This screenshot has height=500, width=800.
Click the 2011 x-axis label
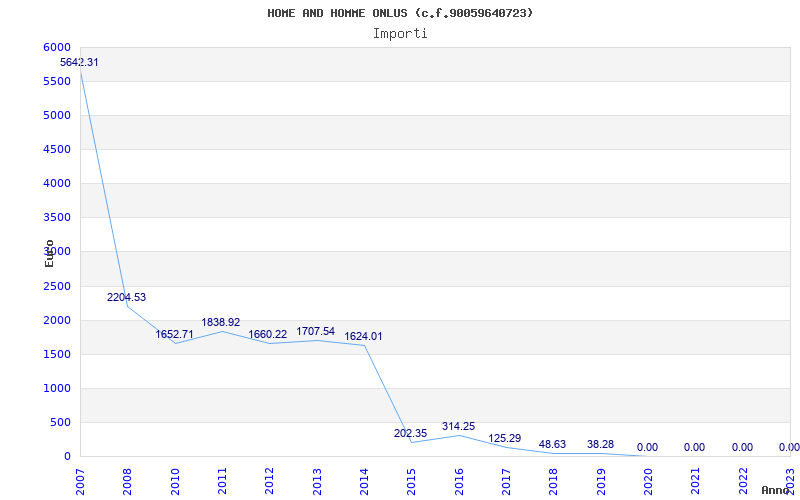[x=222, y=481]
